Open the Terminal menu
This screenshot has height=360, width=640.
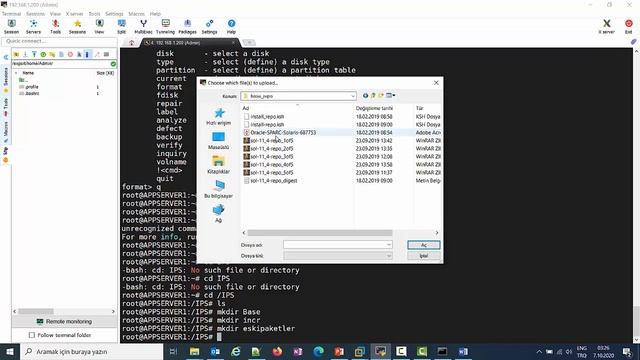(11, 14)
